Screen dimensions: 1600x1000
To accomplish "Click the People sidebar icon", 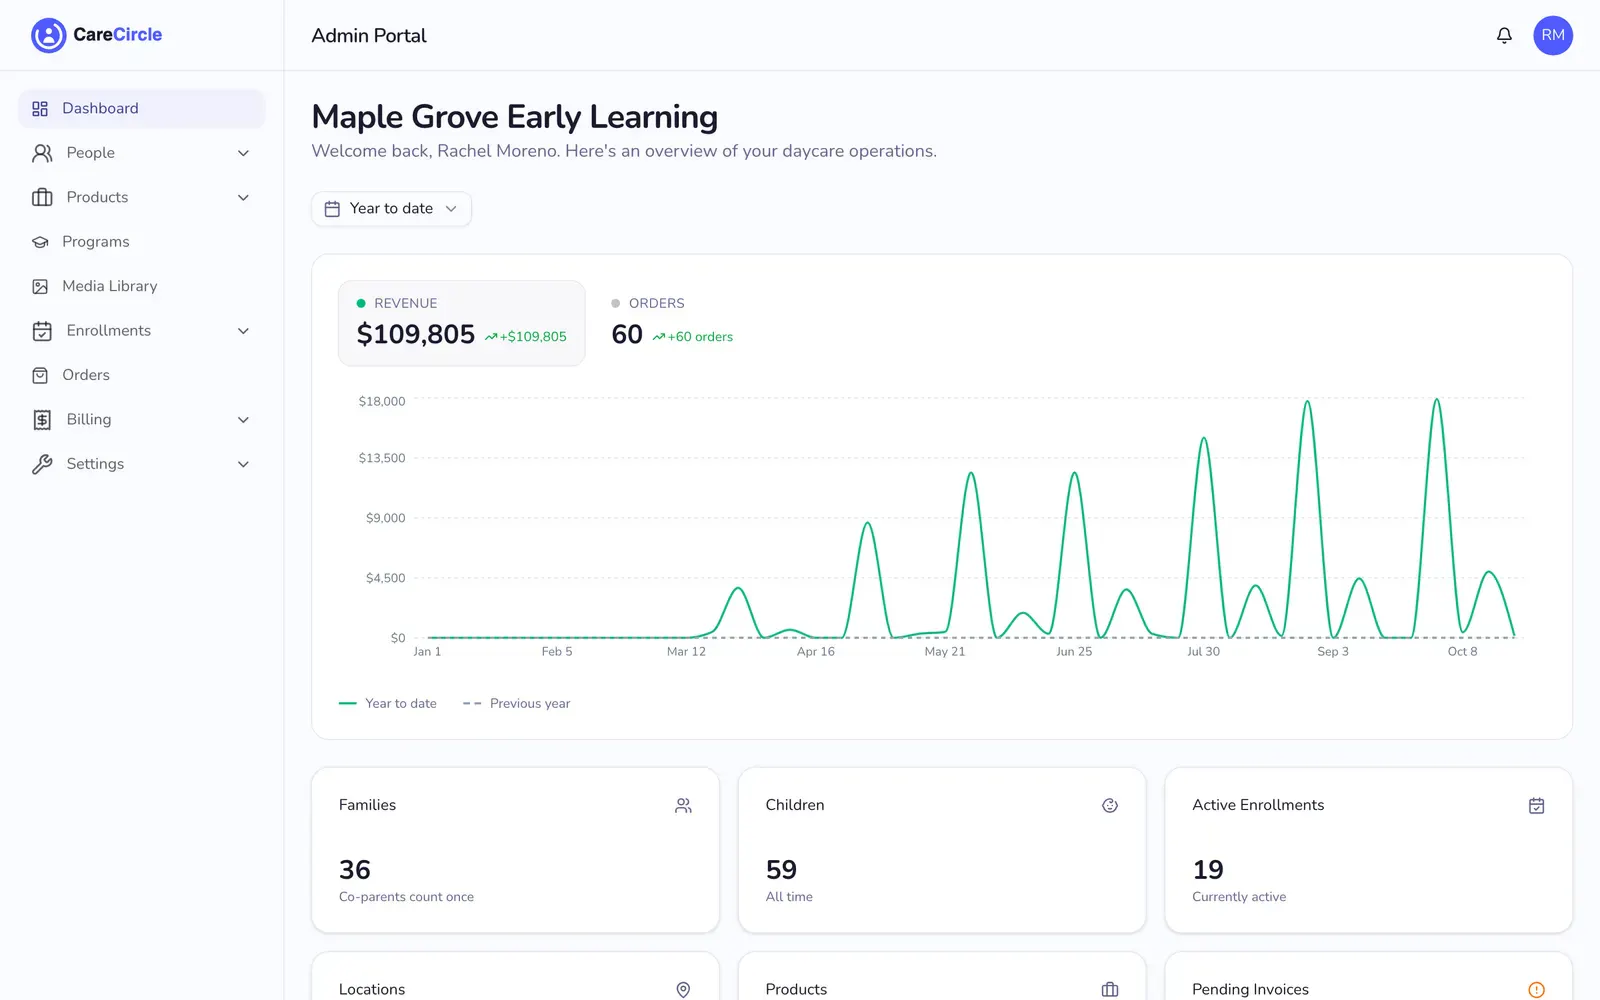I will (x=42, y=153).
